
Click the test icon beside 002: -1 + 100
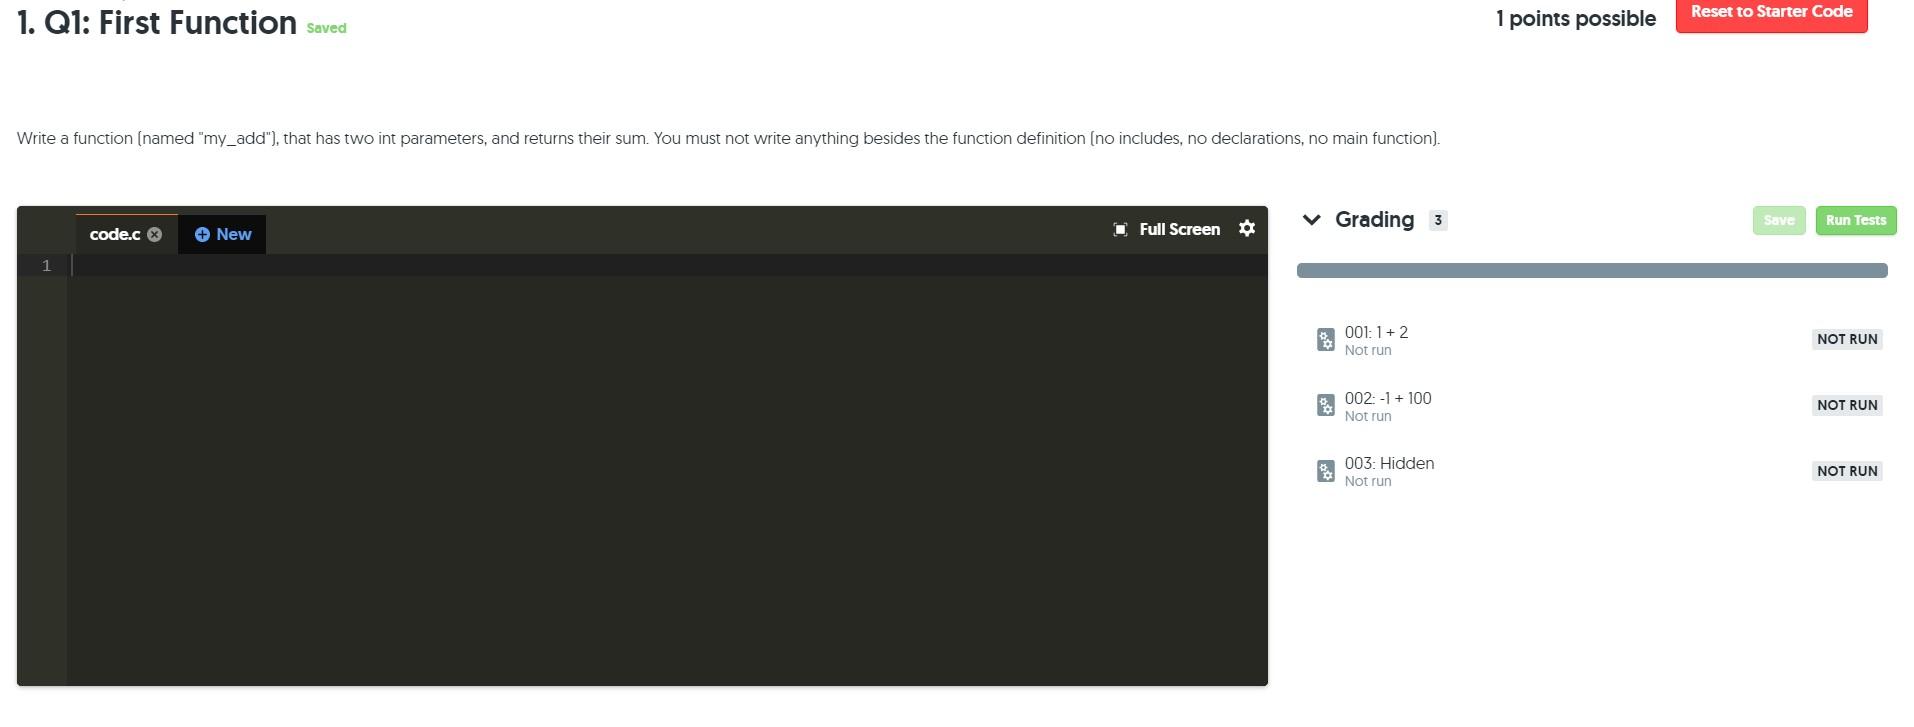coord(1326,405)
